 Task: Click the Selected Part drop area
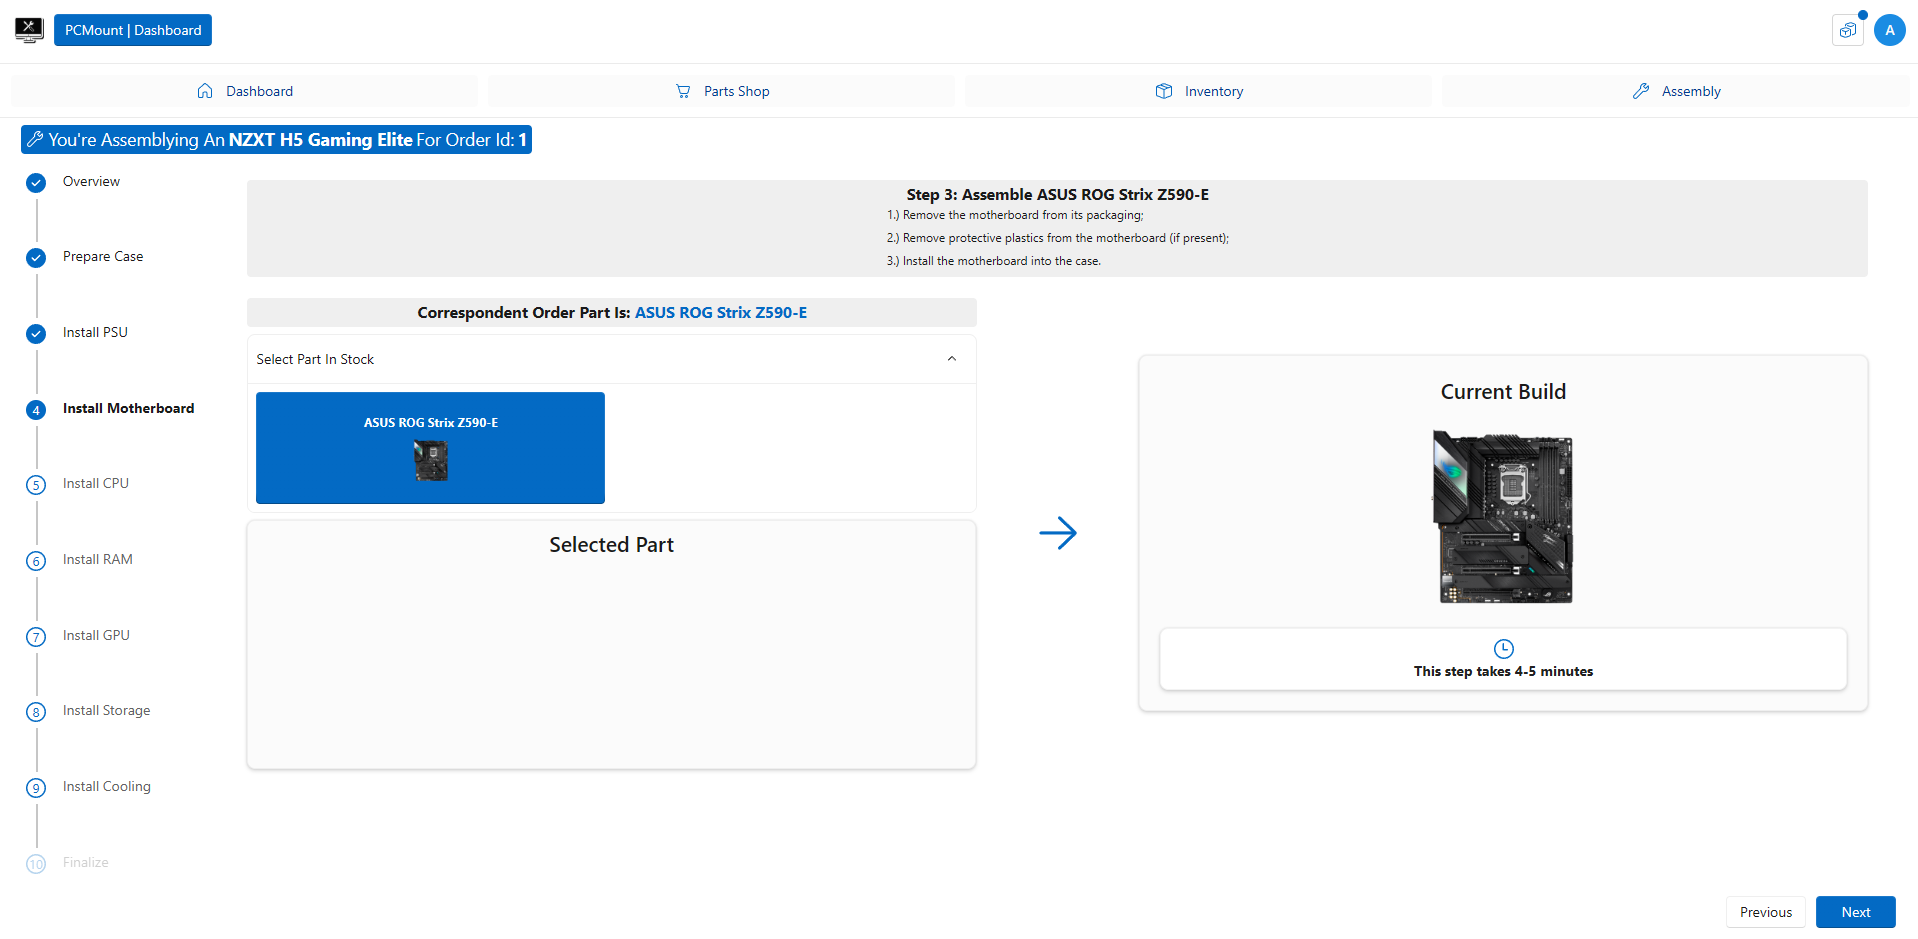(611, 645)
